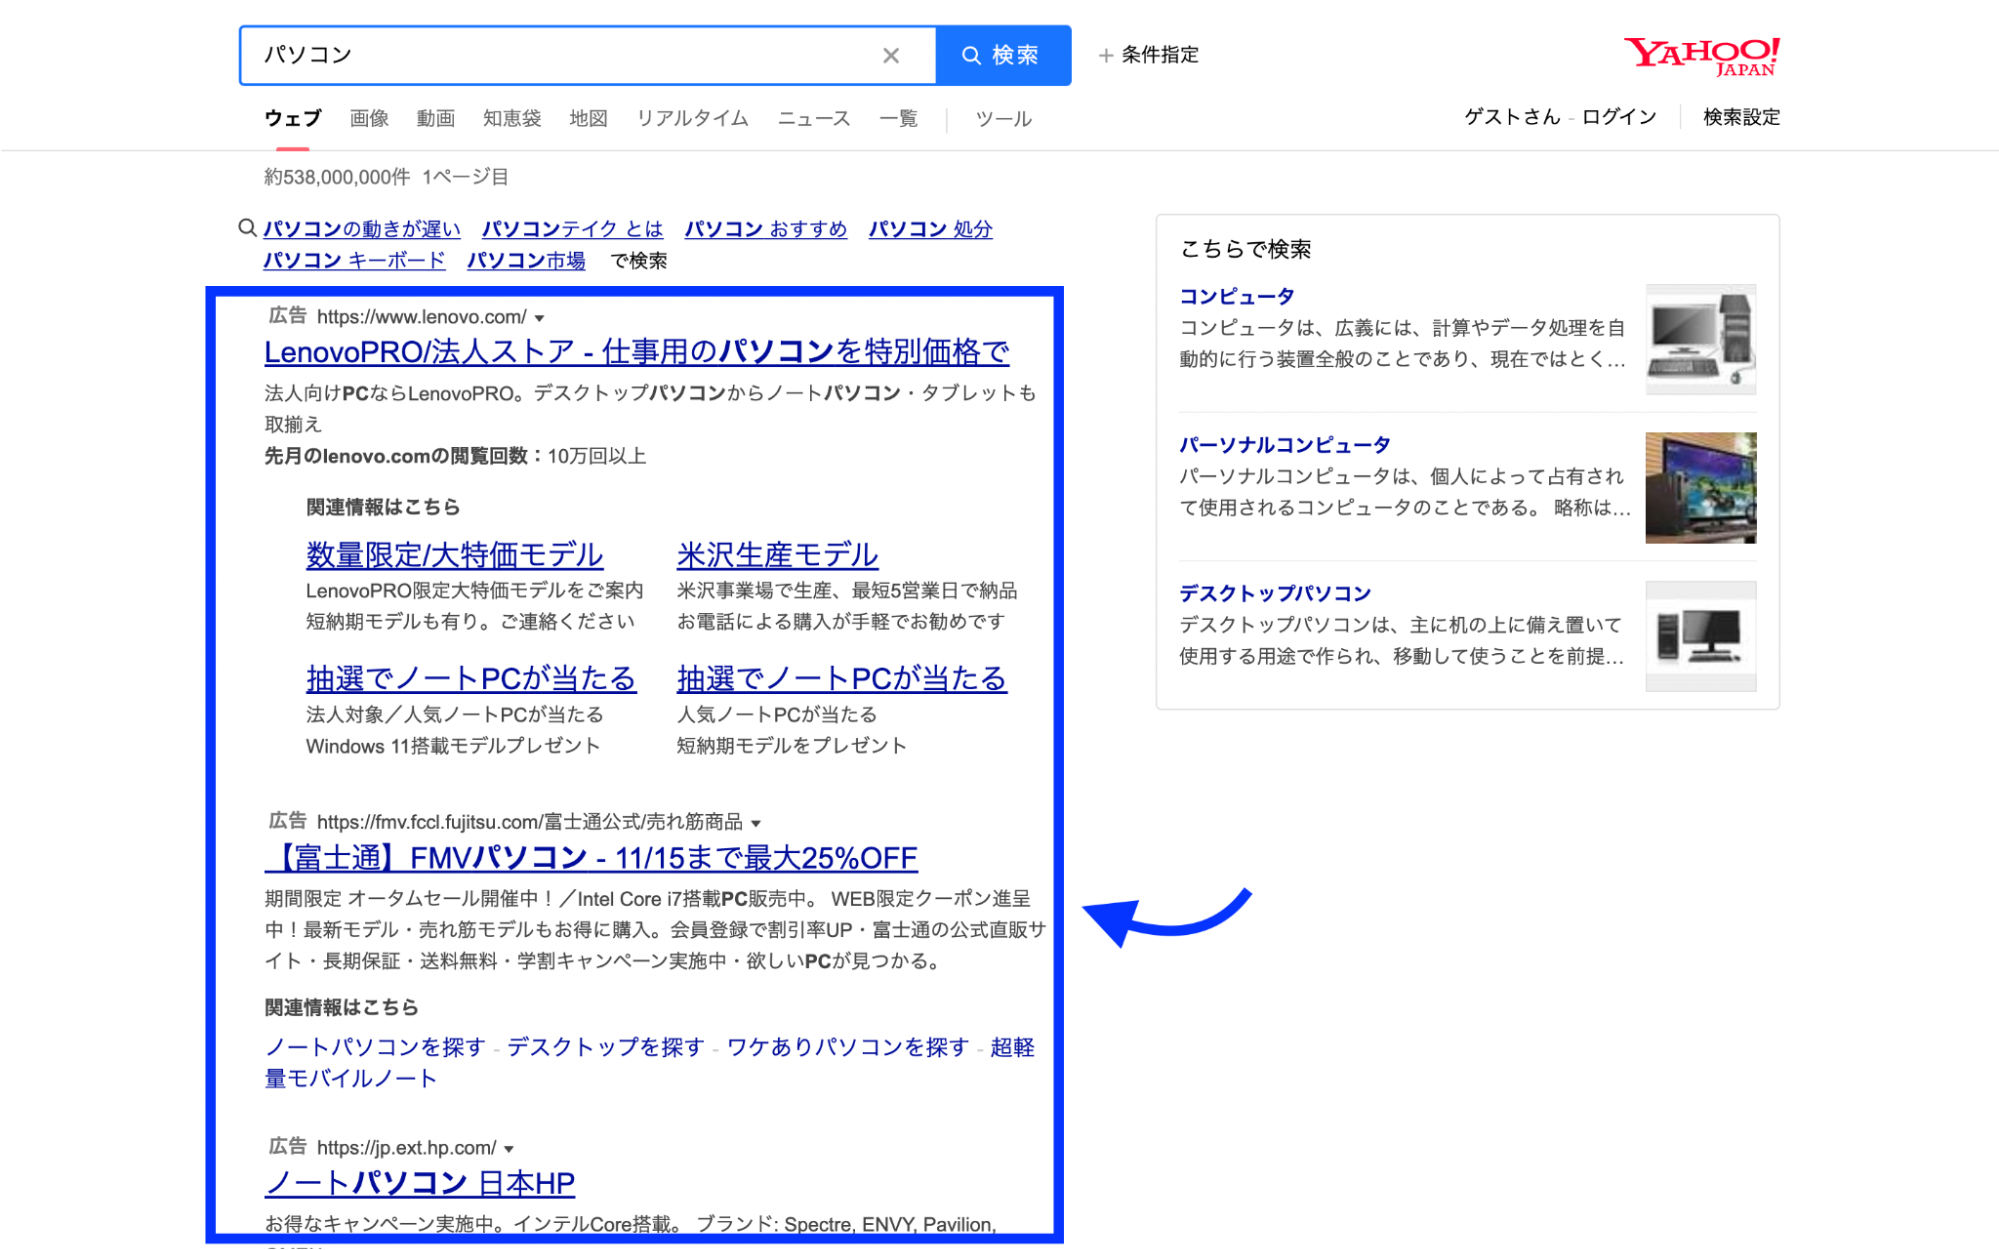
Task: Click ノートパソコンを探す link
Action: (x=375, y=1047)
